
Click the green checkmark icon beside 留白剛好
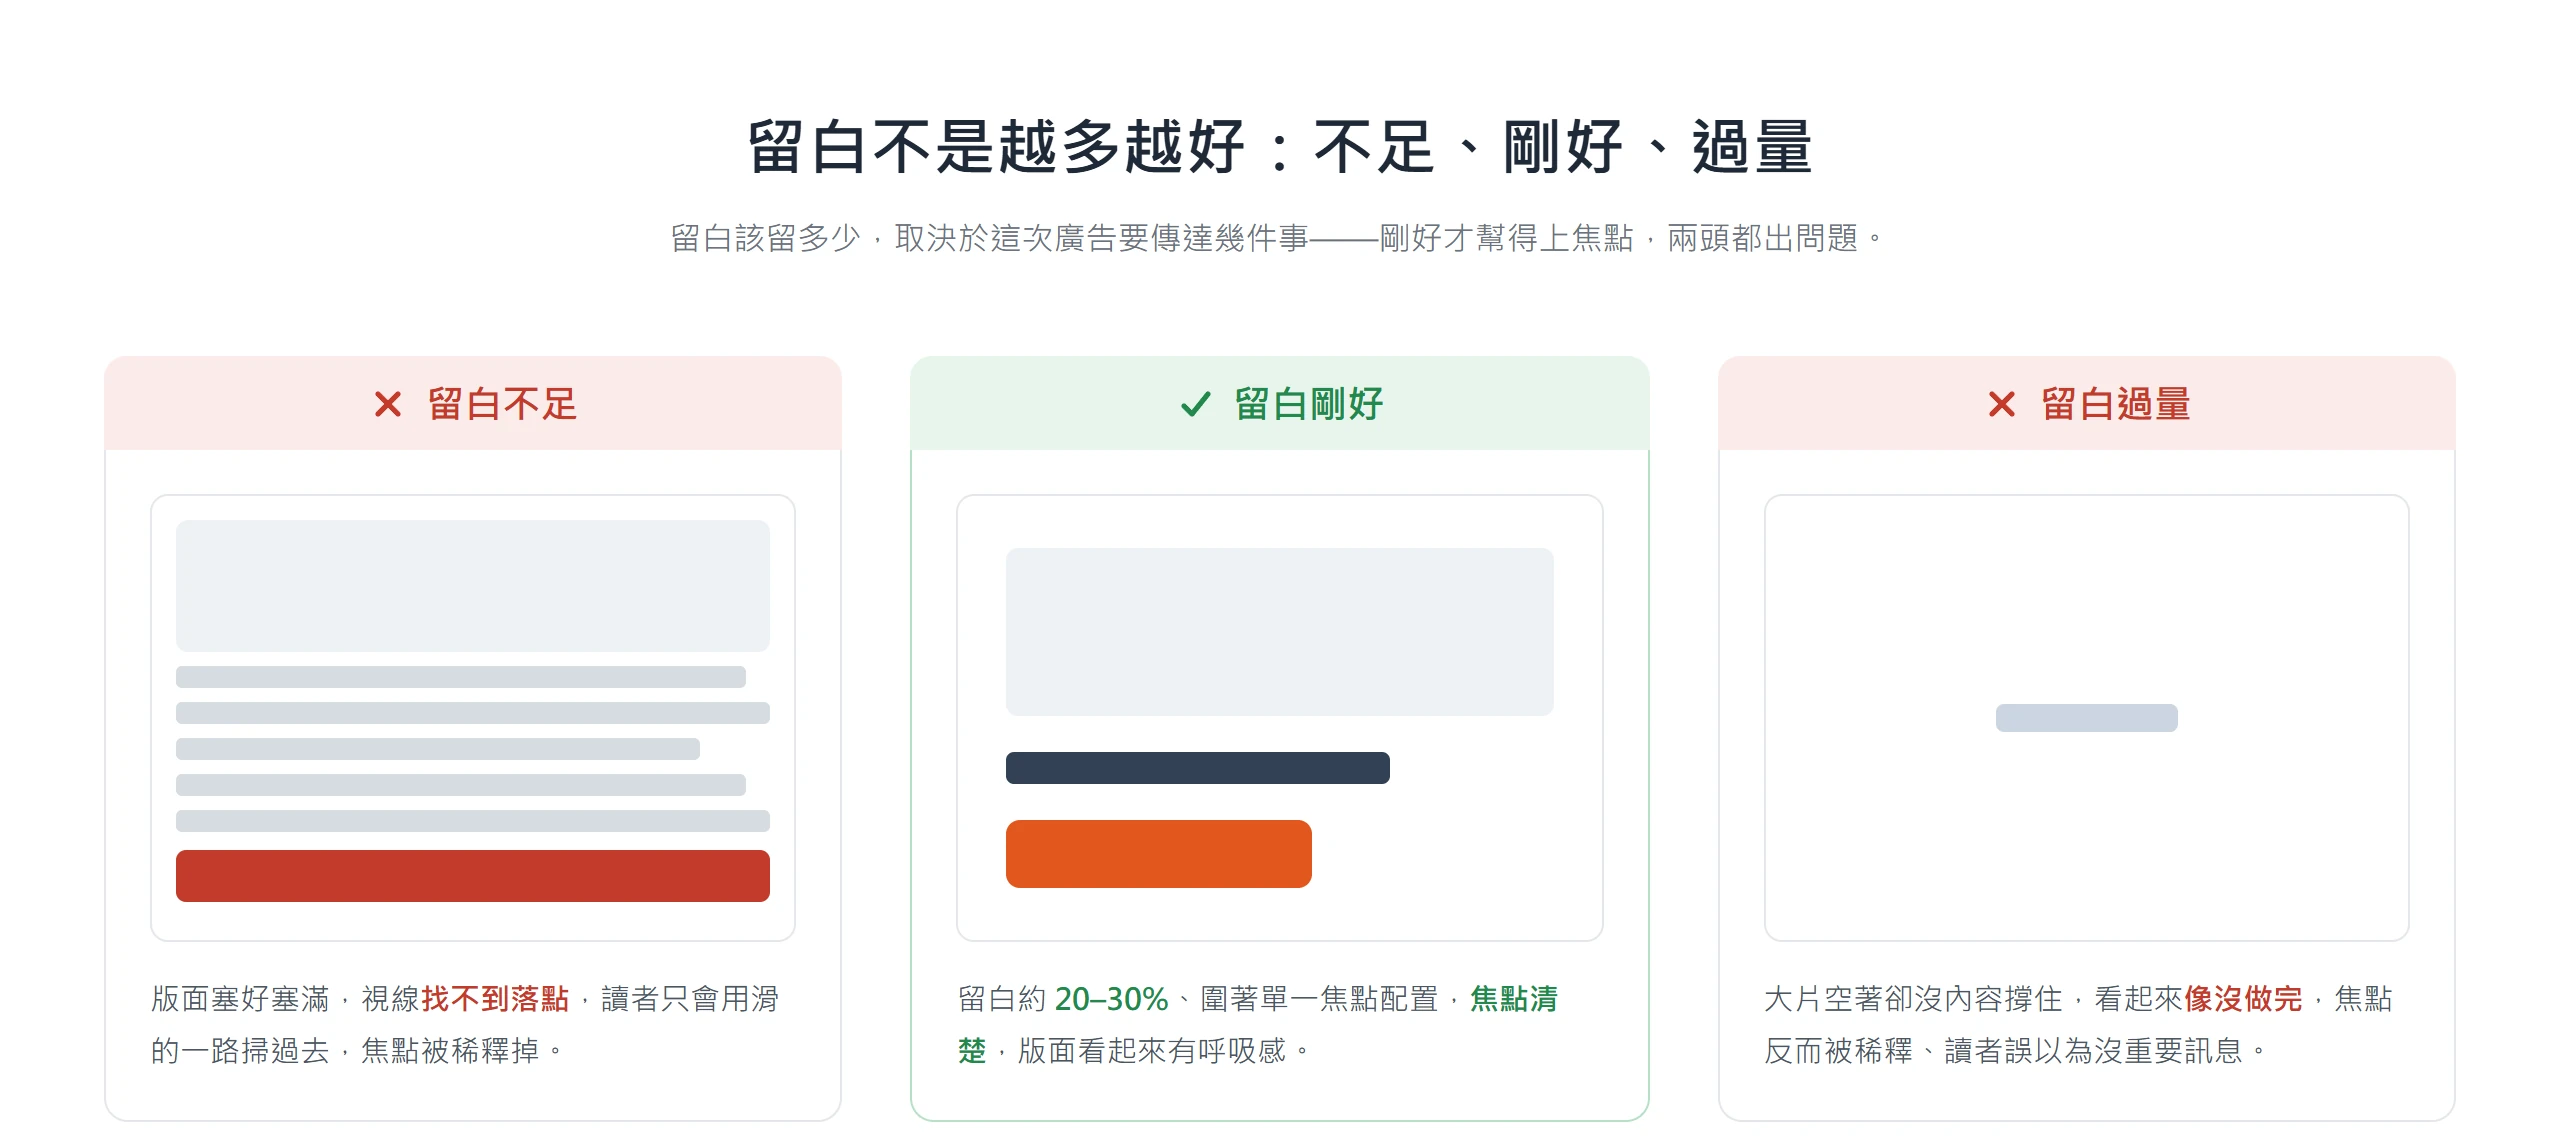(x=1195, y=404)
